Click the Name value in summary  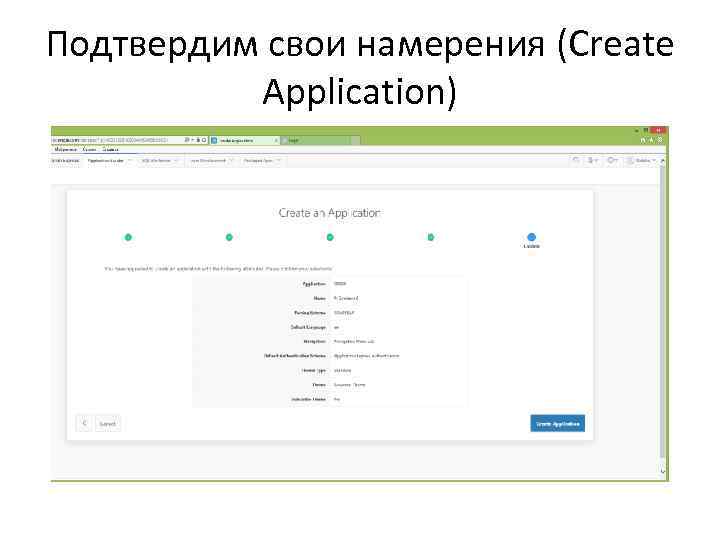point(346,298)
